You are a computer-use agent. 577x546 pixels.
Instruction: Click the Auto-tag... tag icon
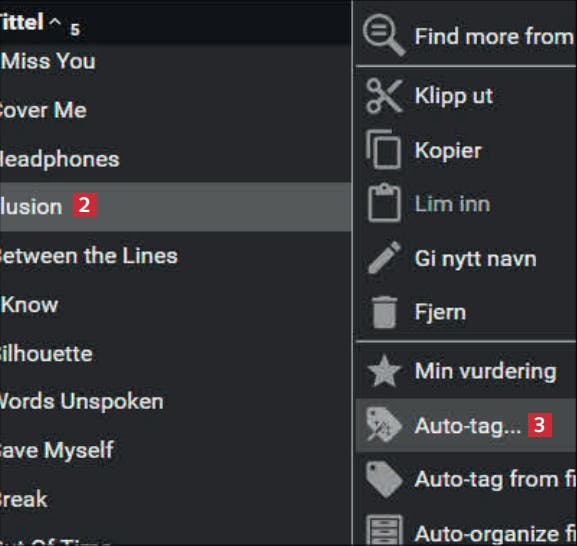384,425
